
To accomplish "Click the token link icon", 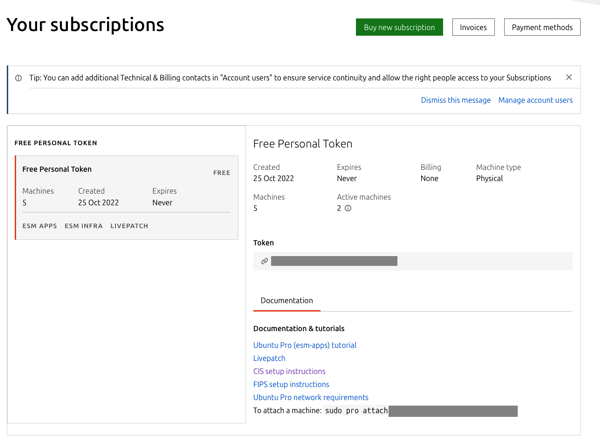I will tap(264, 261).
